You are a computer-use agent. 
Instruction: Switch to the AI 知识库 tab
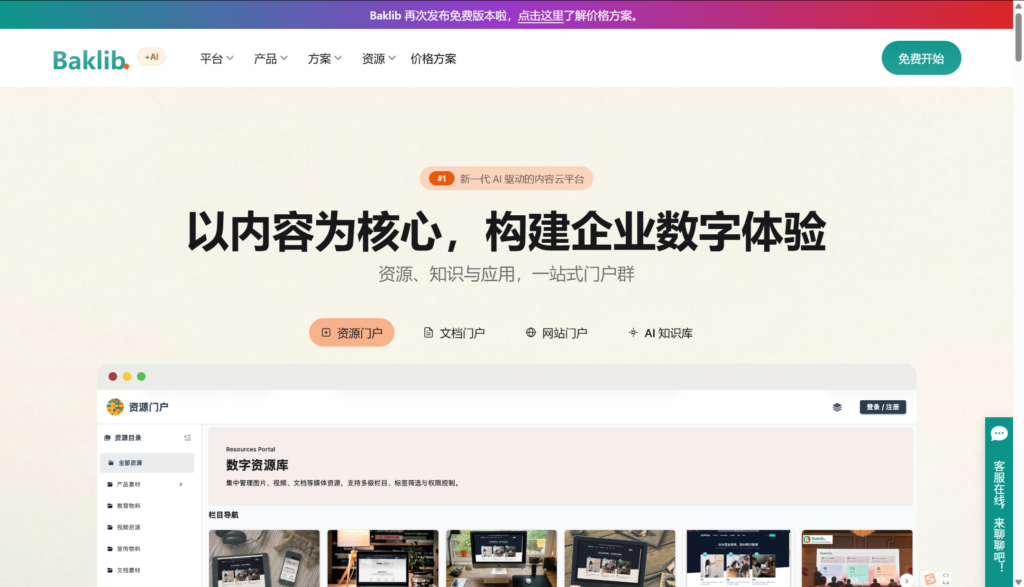660,332
